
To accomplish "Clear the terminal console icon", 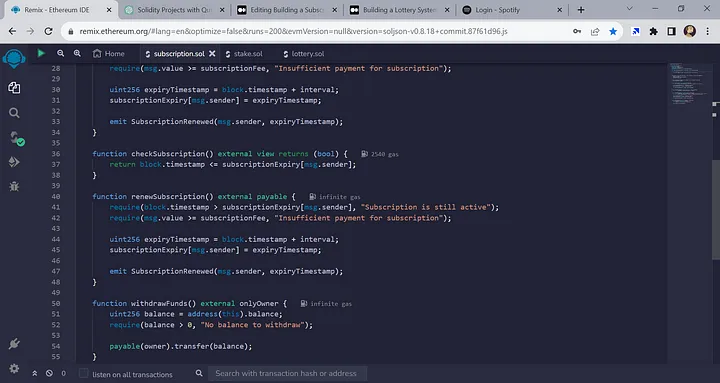I will pyautogui.click(x=49, y=373).
